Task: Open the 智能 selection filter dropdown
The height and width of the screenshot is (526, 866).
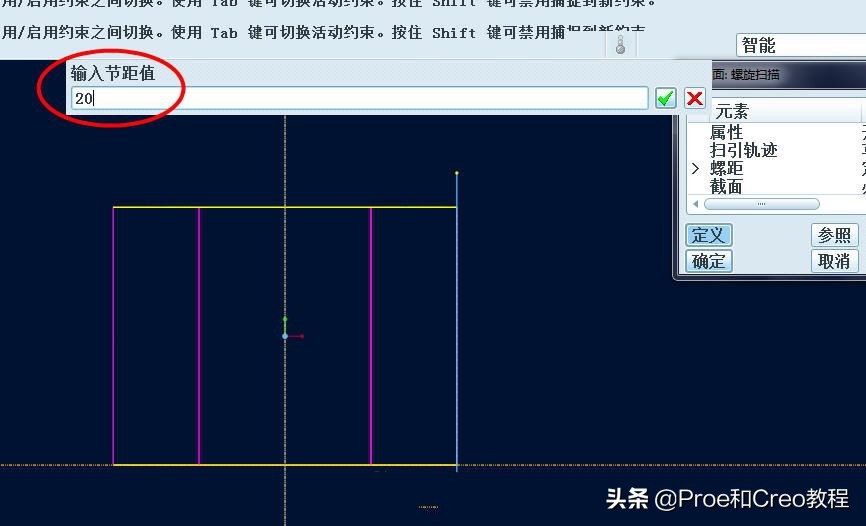Action: [x=801, y=45]
